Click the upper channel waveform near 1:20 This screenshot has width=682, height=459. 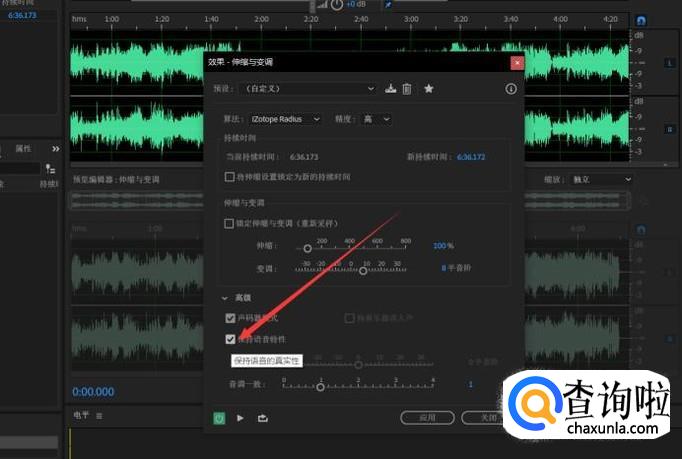[x=162, y=63]
